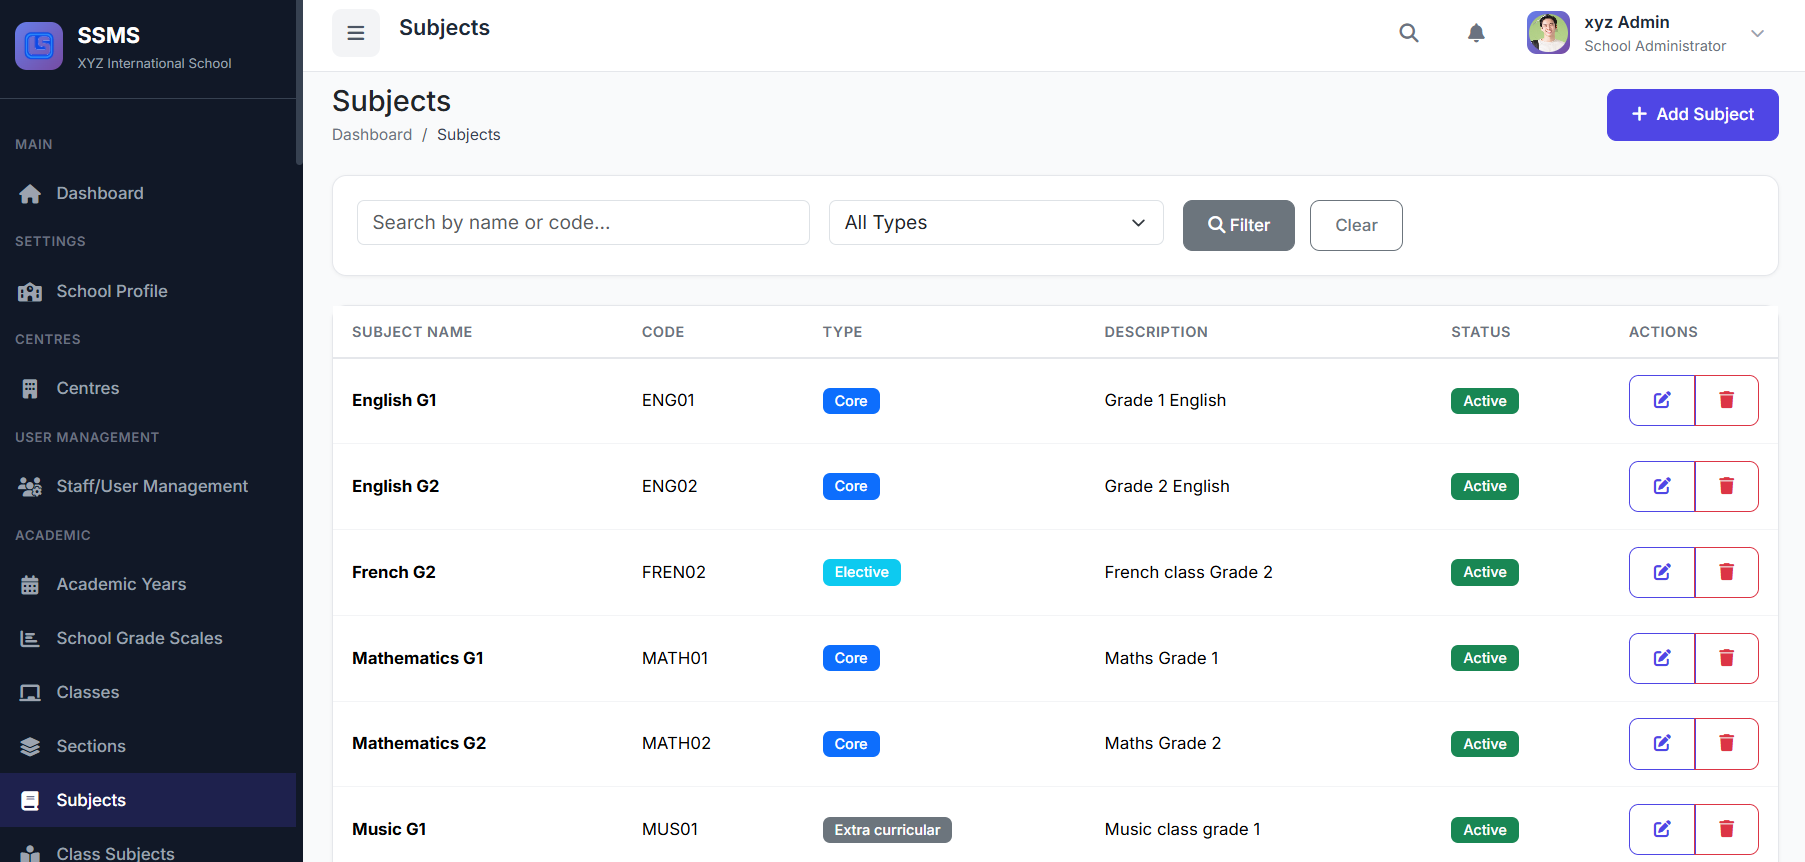1805x862 pixels.
Task: Edit the French G2 subject
Action: [1661, 572]
